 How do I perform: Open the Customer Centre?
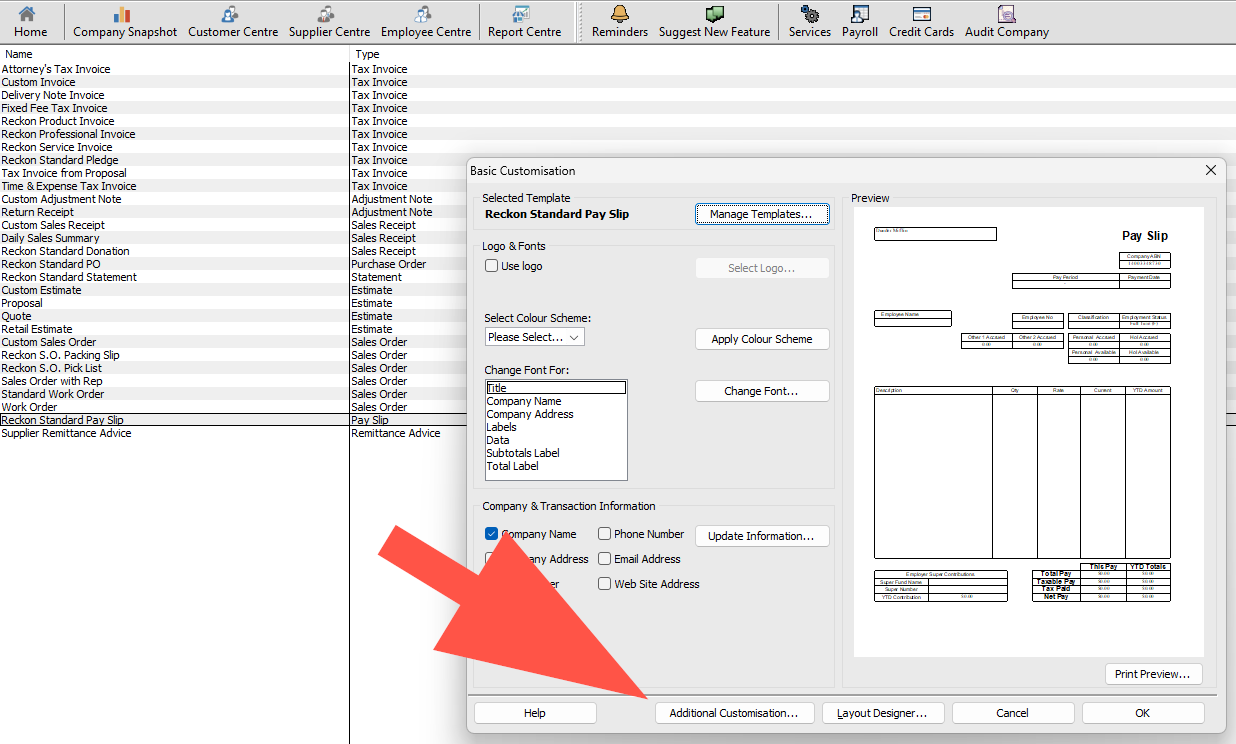pyautogui.click(x=233, y=21)
